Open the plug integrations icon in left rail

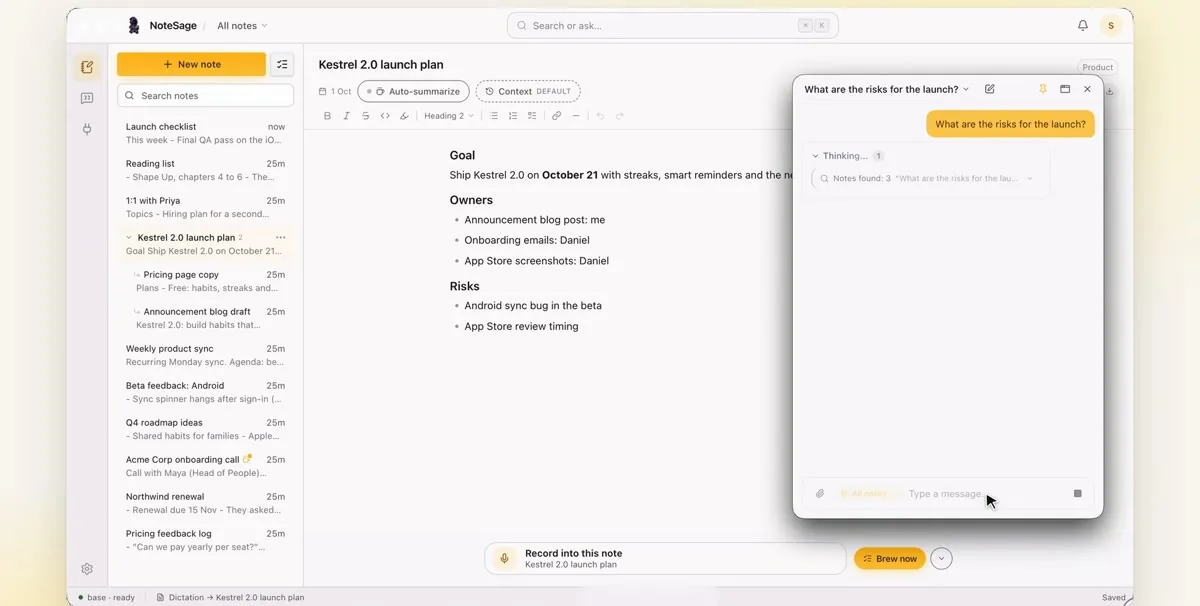[x=87, y=129]
